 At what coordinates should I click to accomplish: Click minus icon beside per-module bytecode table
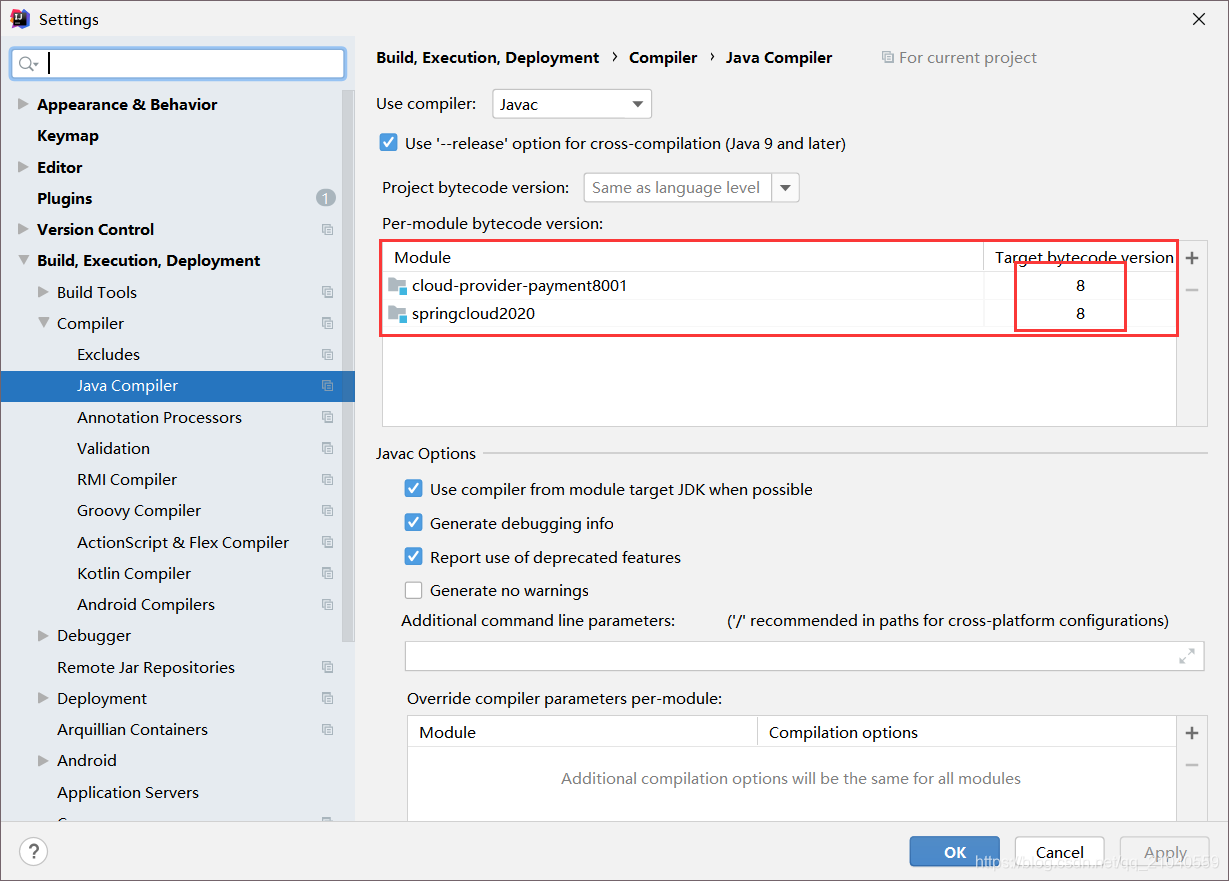point(1191,290)
